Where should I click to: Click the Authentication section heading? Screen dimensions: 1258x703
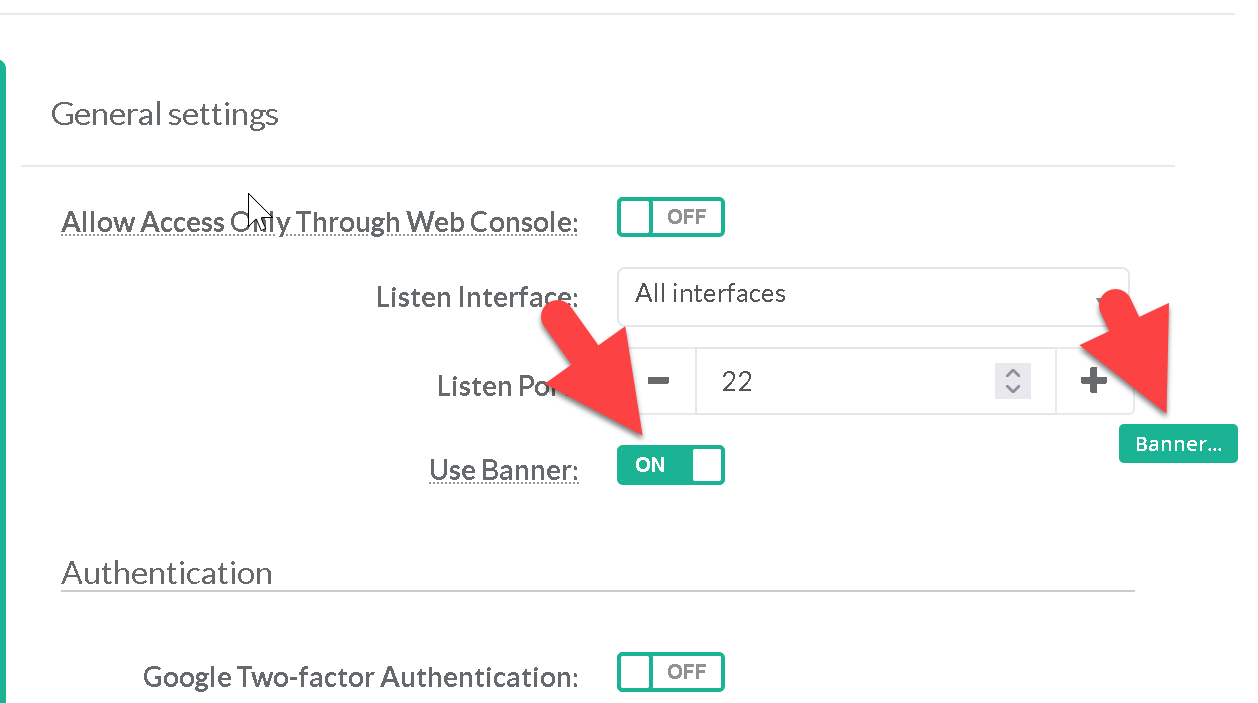tap(166, 573)
